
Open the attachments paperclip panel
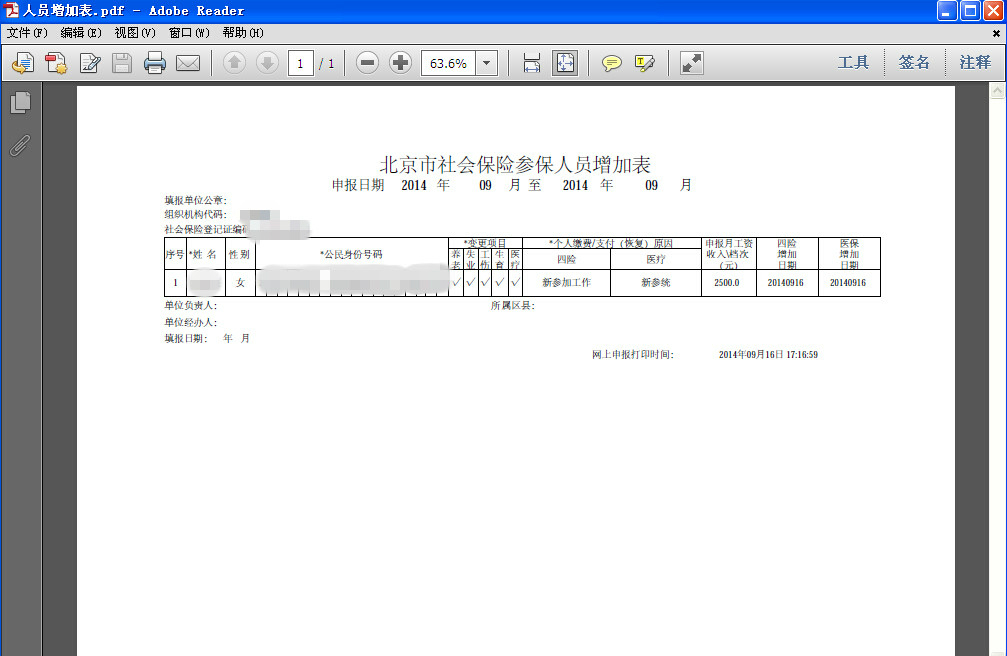click(x=20, y=145)
